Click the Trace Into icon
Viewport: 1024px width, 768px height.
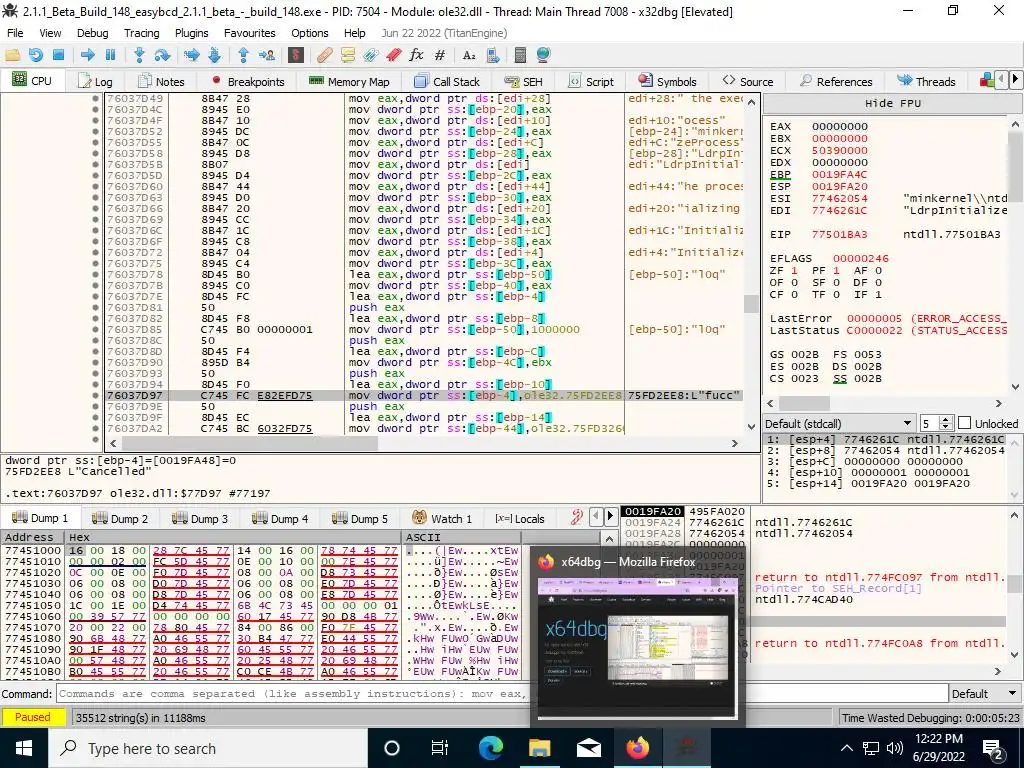[191, 56]
